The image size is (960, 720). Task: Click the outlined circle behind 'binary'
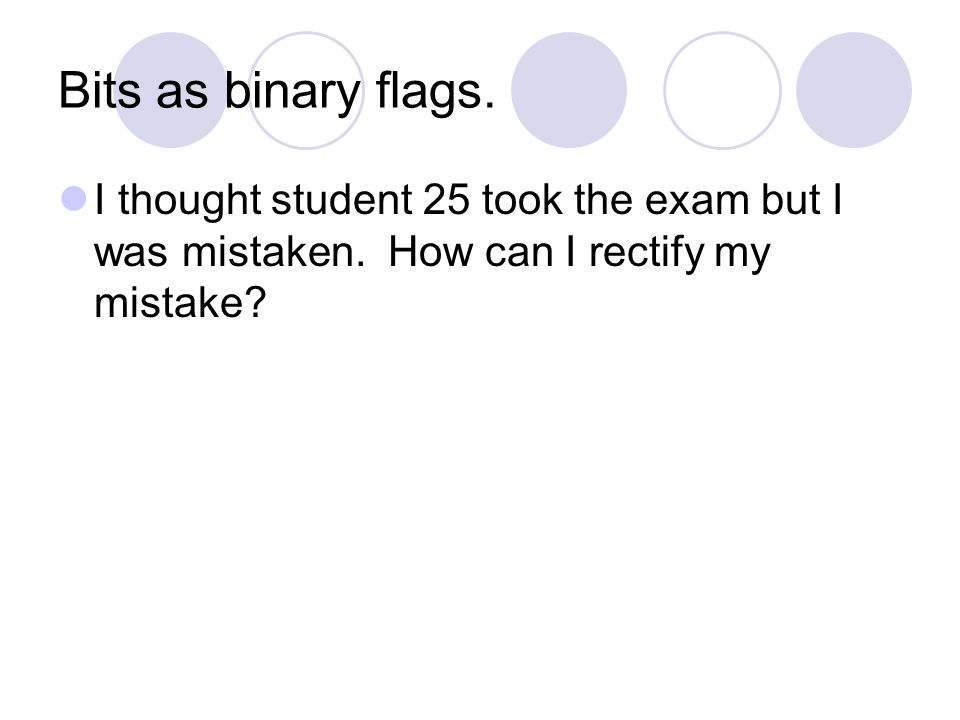click(x=306, y=90)
